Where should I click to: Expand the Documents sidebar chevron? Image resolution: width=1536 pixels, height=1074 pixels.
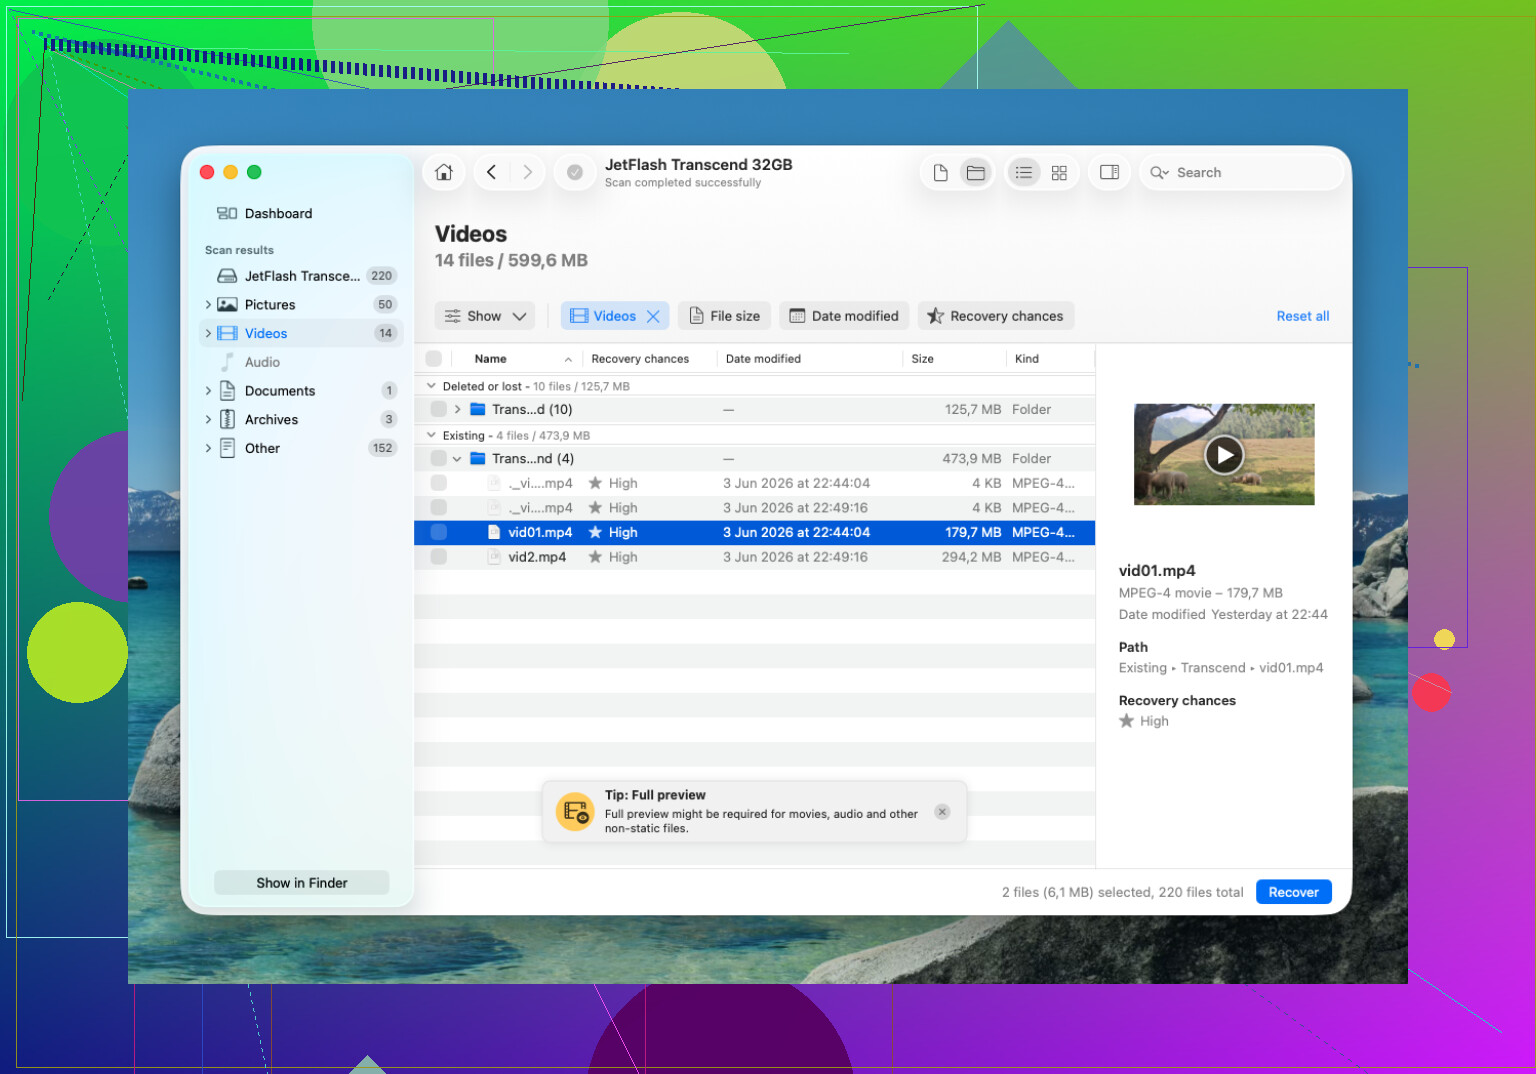click(x=208, y=391)
